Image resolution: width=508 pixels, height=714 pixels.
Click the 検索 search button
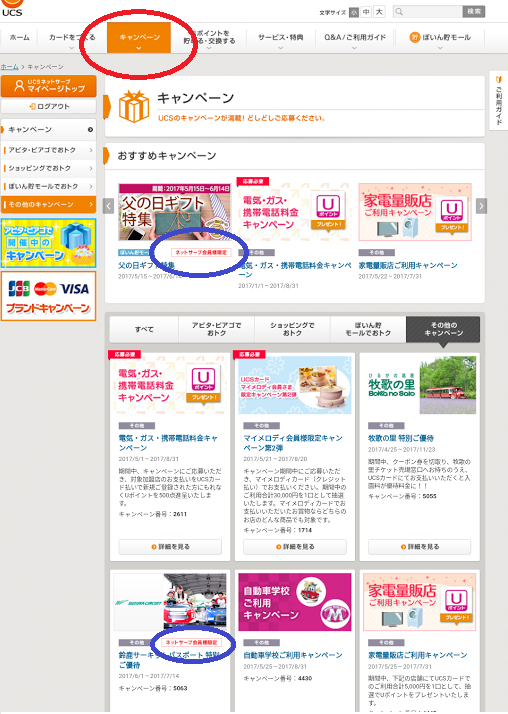click(474, 12)
